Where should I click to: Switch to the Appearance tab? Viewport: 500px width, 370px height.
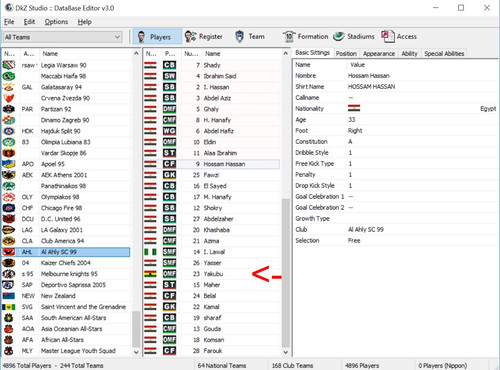379,54
